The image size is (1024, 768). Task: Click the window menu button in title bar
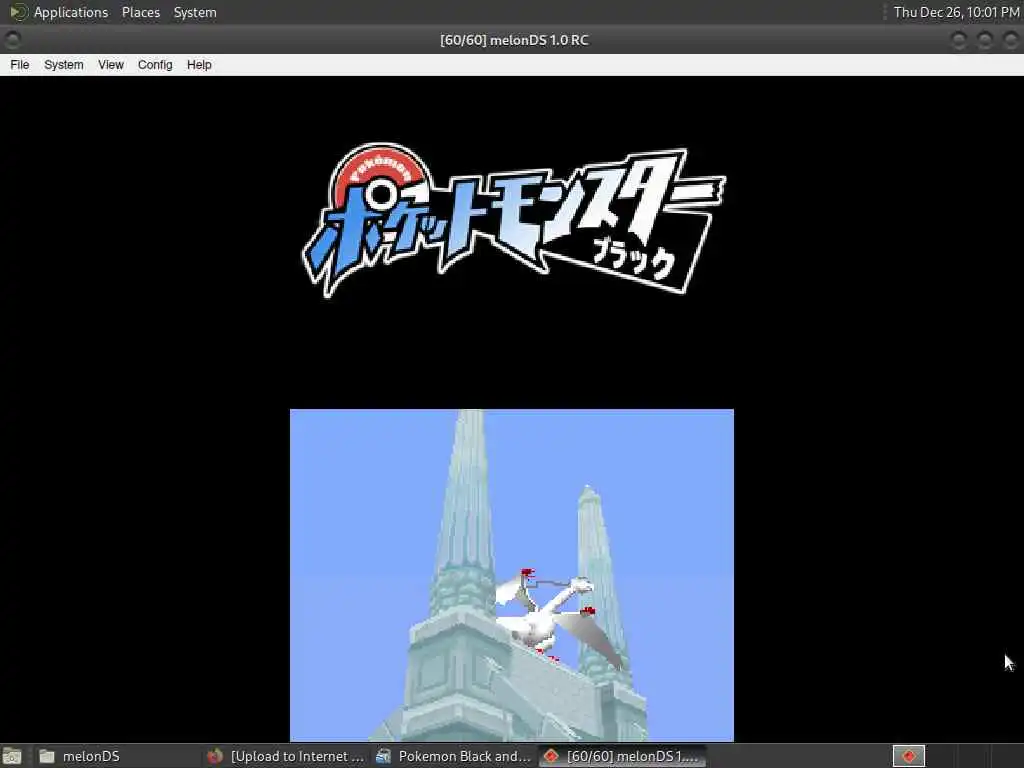click(x=12, y=40)
